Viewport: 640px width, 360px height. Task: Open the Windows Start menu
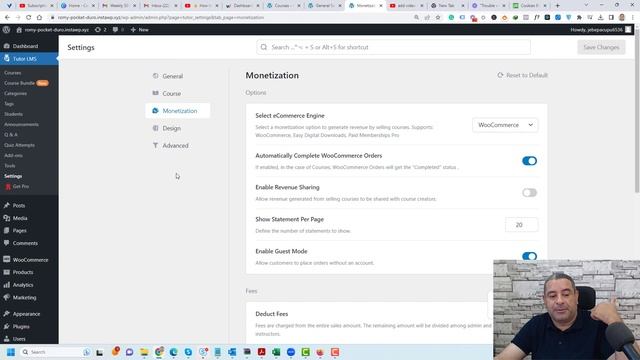[x=11, y=352]
